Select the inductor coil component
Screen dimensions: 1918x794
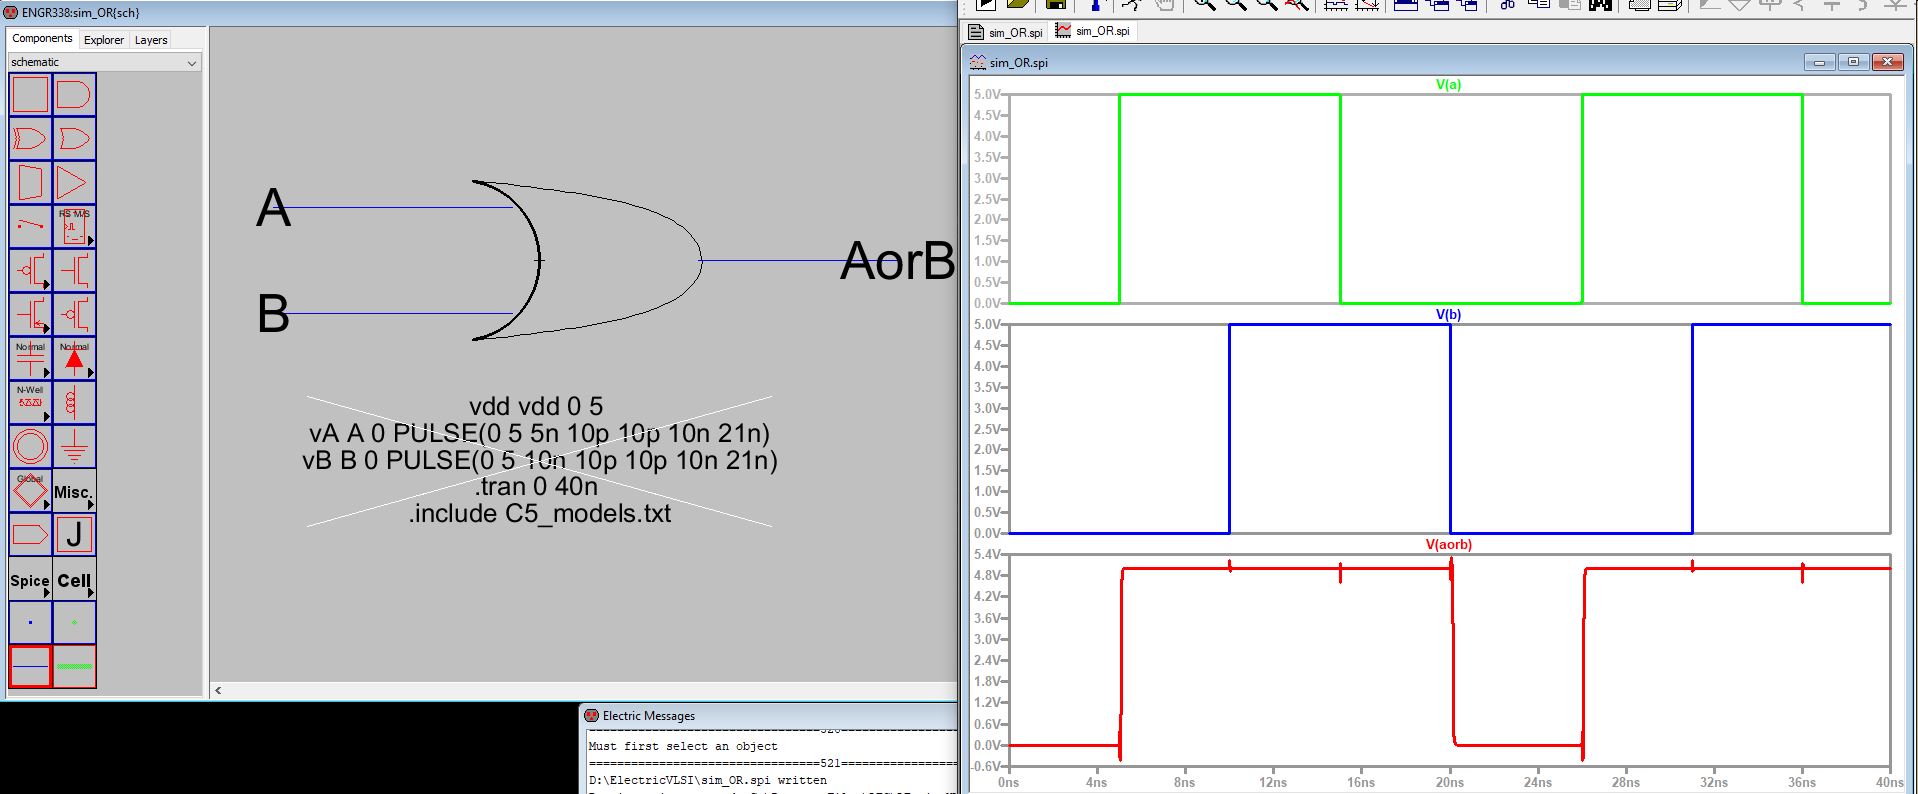(74, 403)
